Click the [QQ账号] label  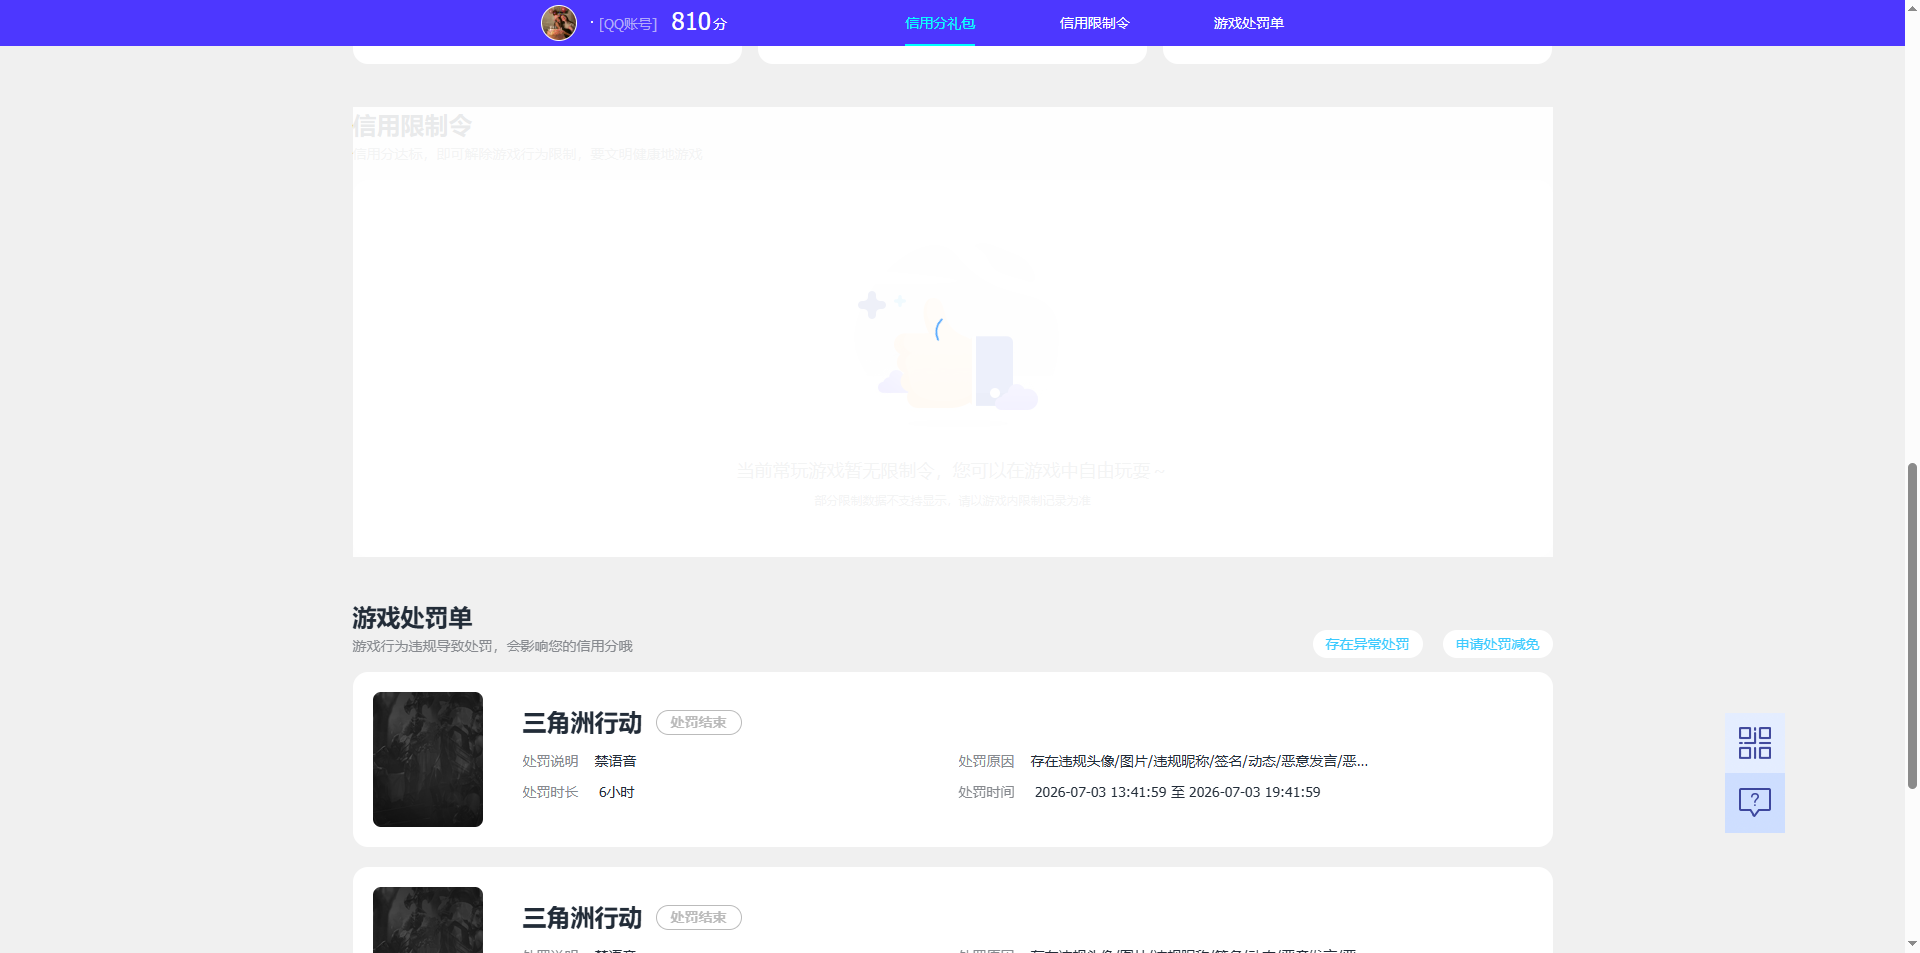click(x=628, y=24)
